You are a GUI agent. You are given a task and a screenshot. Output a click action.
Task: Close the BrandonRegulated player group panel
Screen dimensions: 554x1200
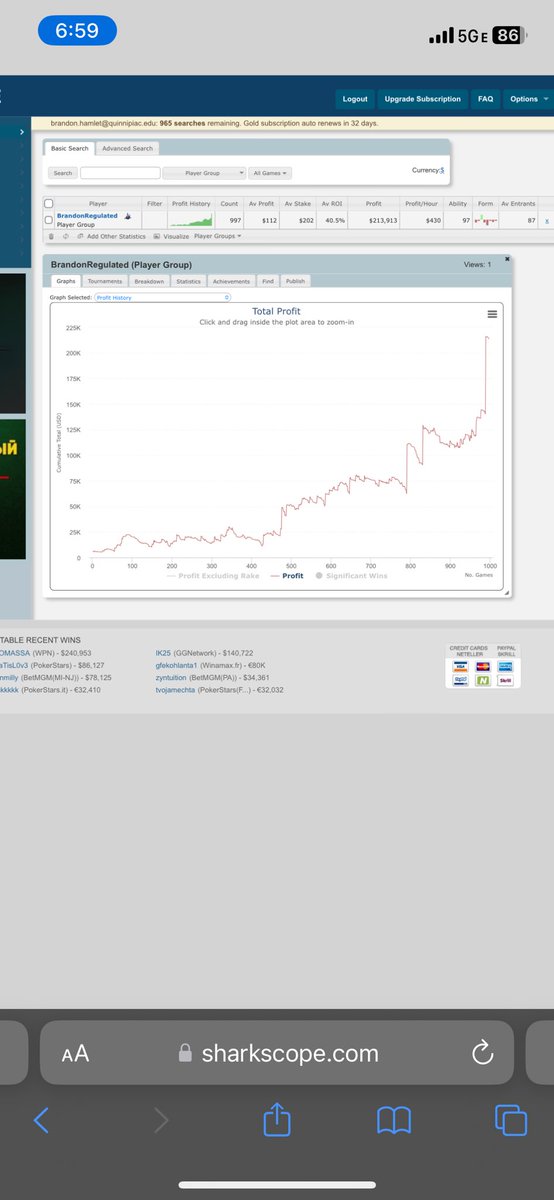(507, 259)
